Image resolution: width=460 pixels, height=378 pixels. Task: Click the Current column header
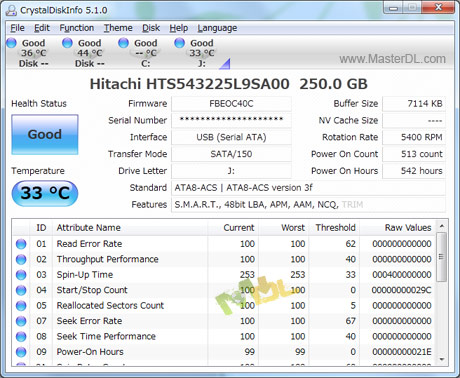tap(233, 228)
